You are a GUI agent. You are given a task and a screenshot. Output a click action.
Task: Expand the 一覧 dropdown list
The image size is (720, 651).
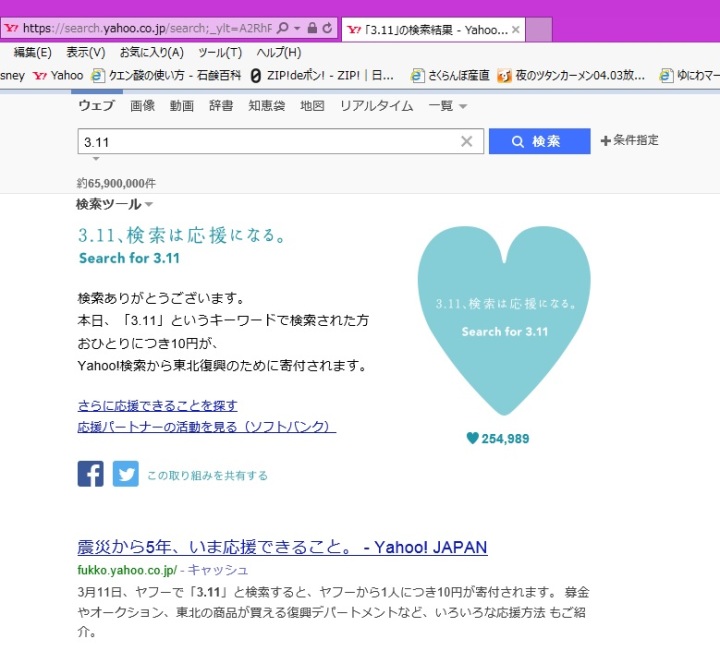click(x=448, y=106)
